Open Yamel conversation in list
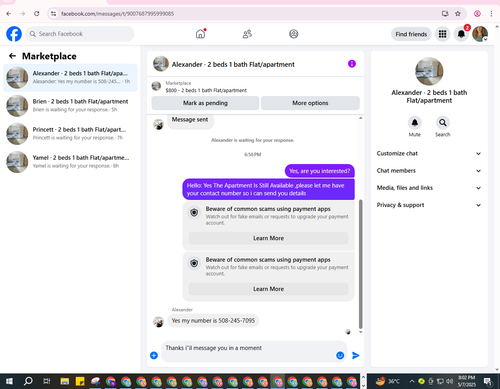 [x=70, y=162]
